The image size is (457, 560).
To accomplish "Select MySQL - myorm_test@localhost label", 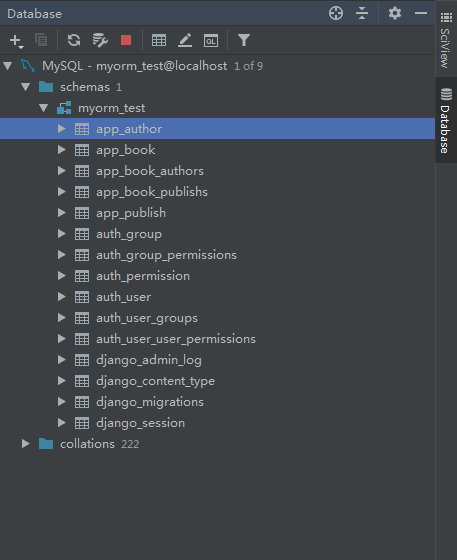I will [135, 66].
